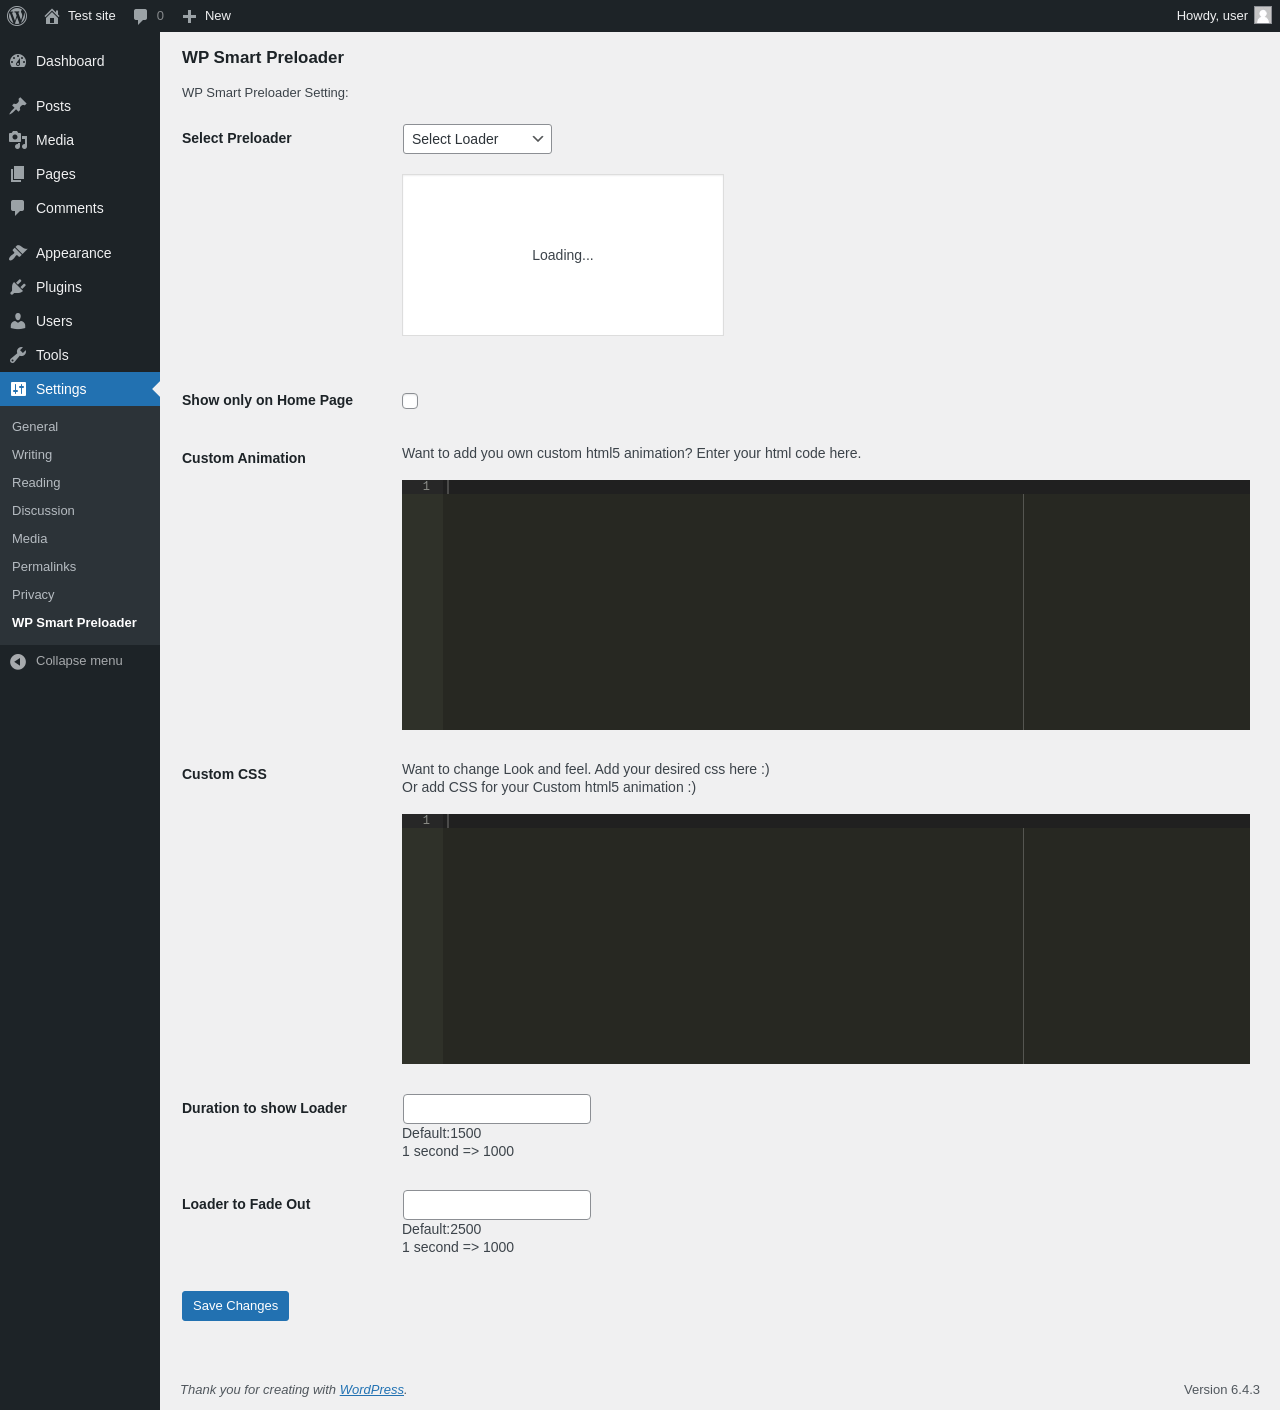Click the Custom CSS label

click(x=224, y=774)
